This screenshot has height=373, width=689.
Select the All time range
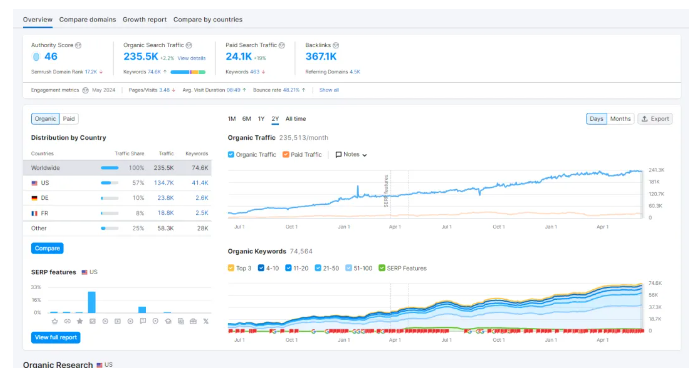point(296,119)
